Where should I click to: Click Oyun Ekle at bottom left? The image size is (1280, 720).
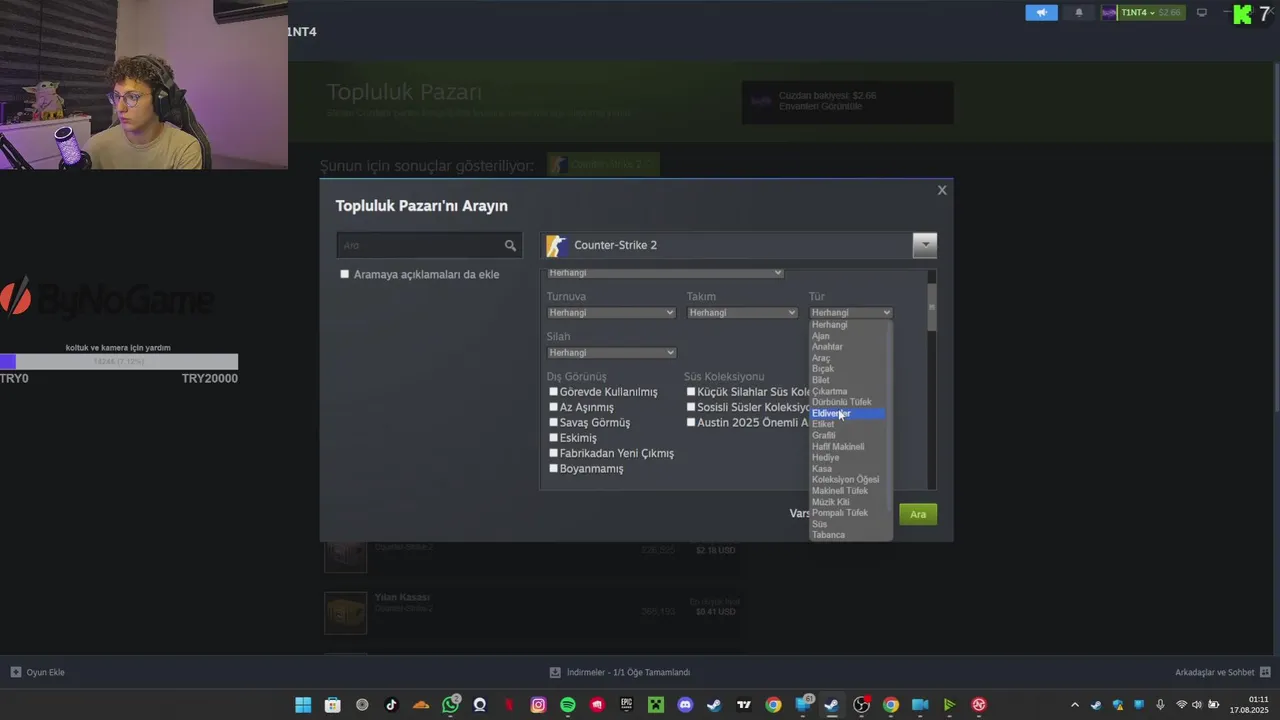[x=45, y=672]
